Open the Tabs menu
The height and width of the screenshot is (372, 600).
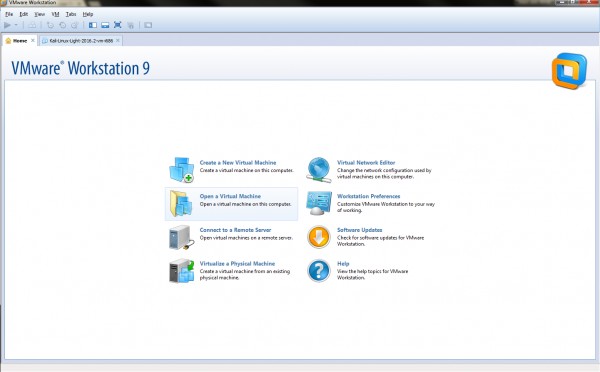[71, 14]
